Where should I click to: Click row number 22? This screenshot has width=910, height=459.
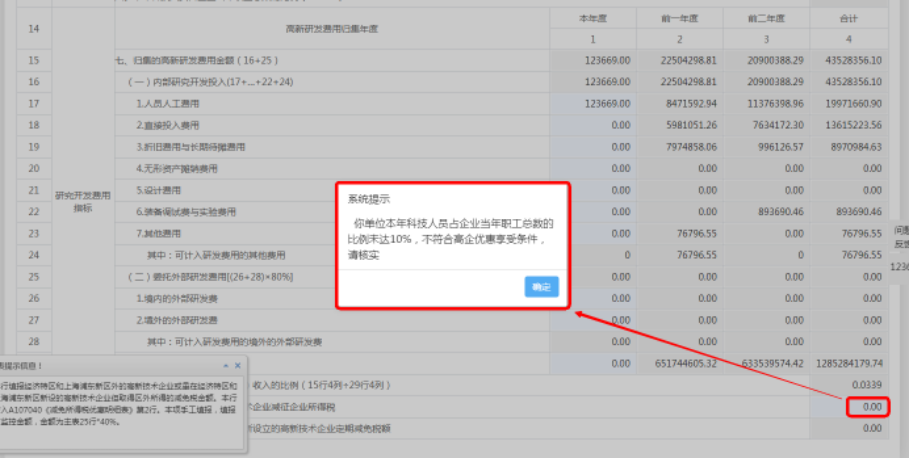click(x=34, y=212)
